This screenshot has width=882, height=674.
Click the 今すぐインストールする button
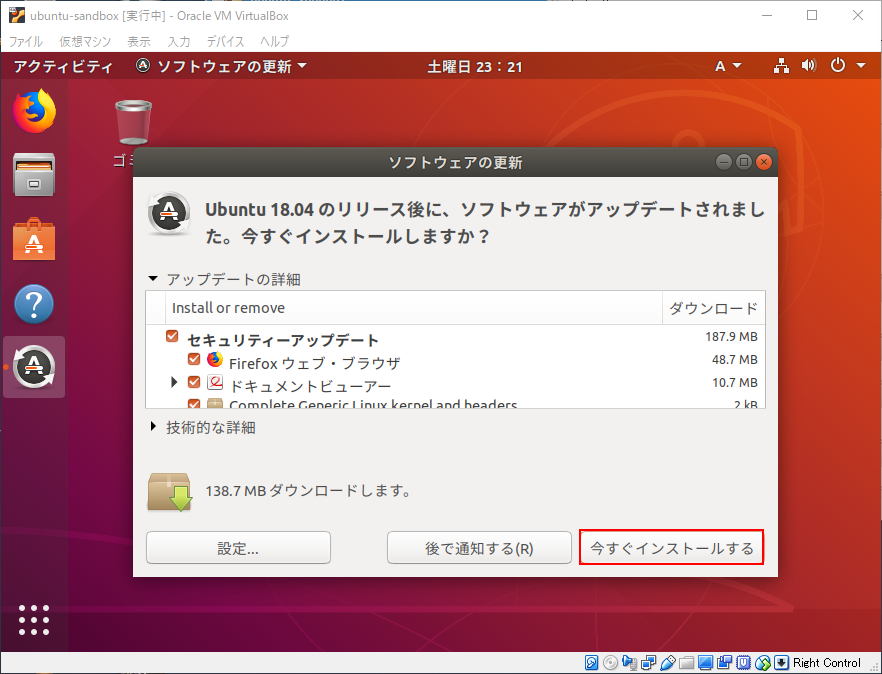point(672,547)
